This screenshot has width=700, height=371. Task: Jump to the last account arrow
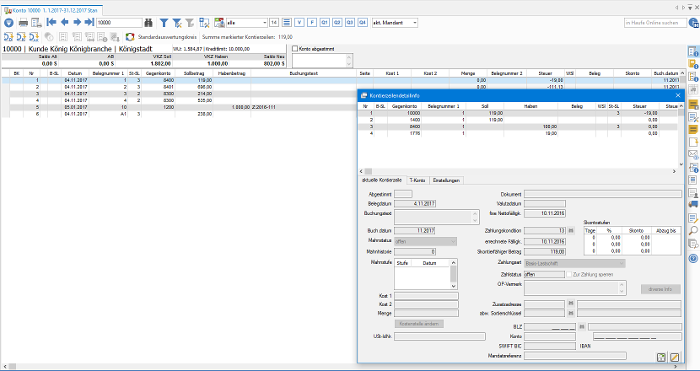(89, 22)
